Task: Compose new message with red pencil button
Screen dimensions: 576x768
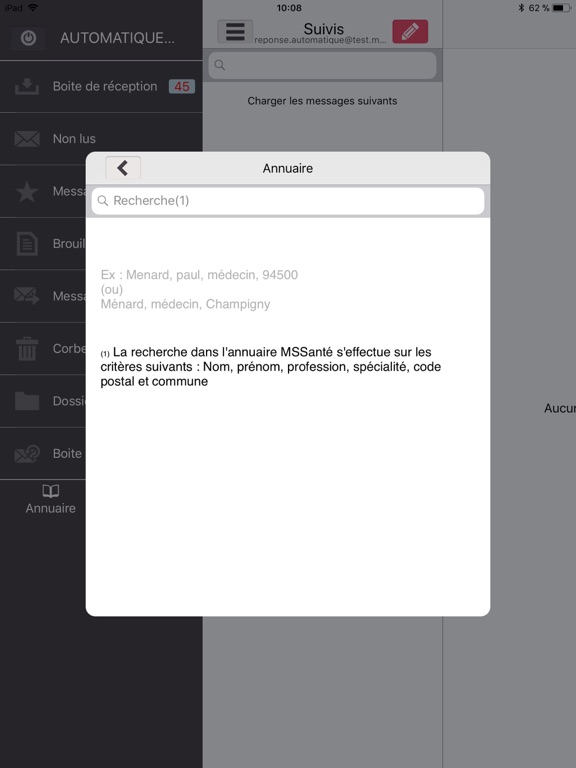Action: click(410, 31)
